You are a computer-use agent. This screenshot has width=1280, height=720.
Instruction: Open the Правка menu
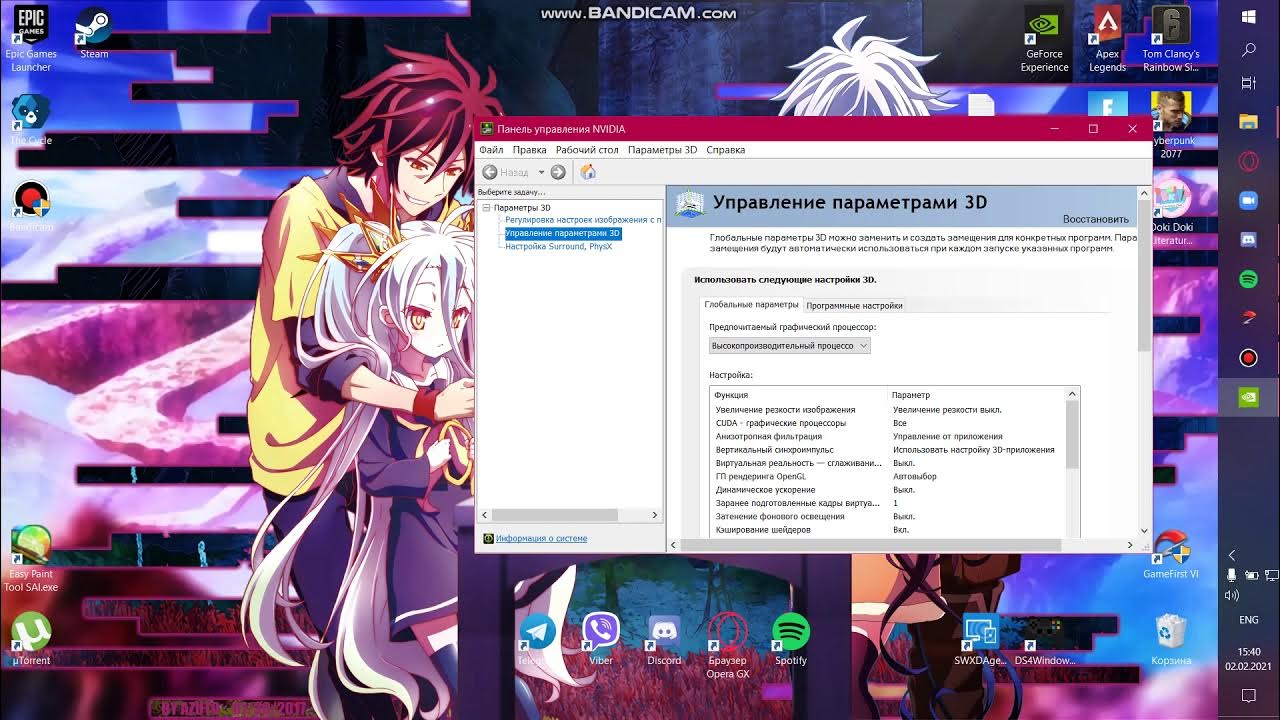click(x=529, y=150)
